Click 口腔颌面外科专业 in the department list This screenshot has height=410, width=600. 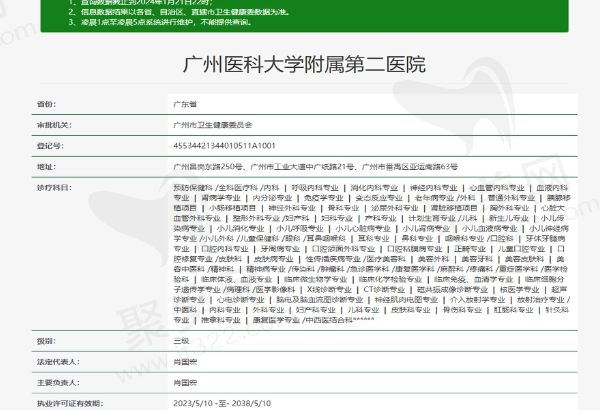pos(343,249)
